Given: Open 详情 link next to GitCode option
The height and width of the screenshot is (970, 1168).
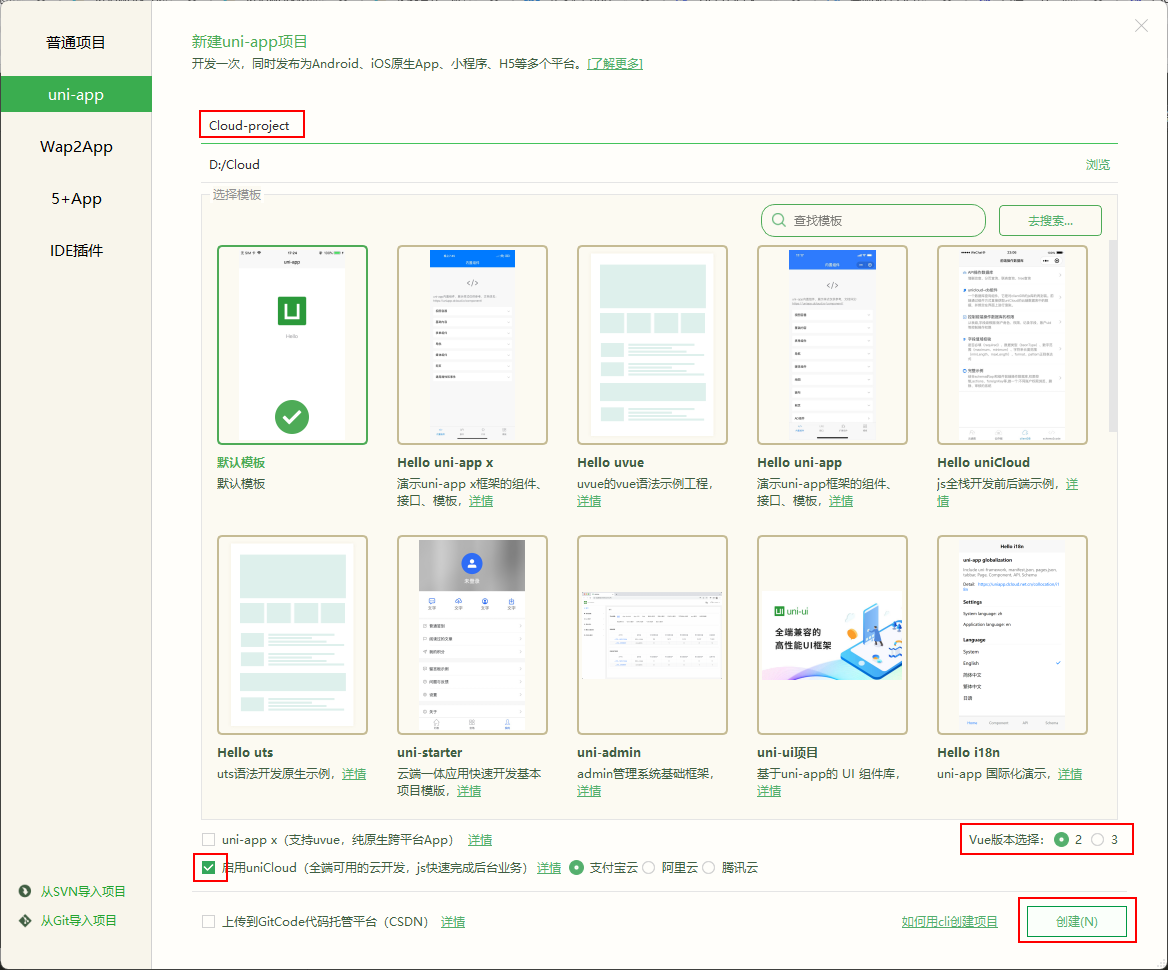Looking at the screenshot, I should 453,922.
